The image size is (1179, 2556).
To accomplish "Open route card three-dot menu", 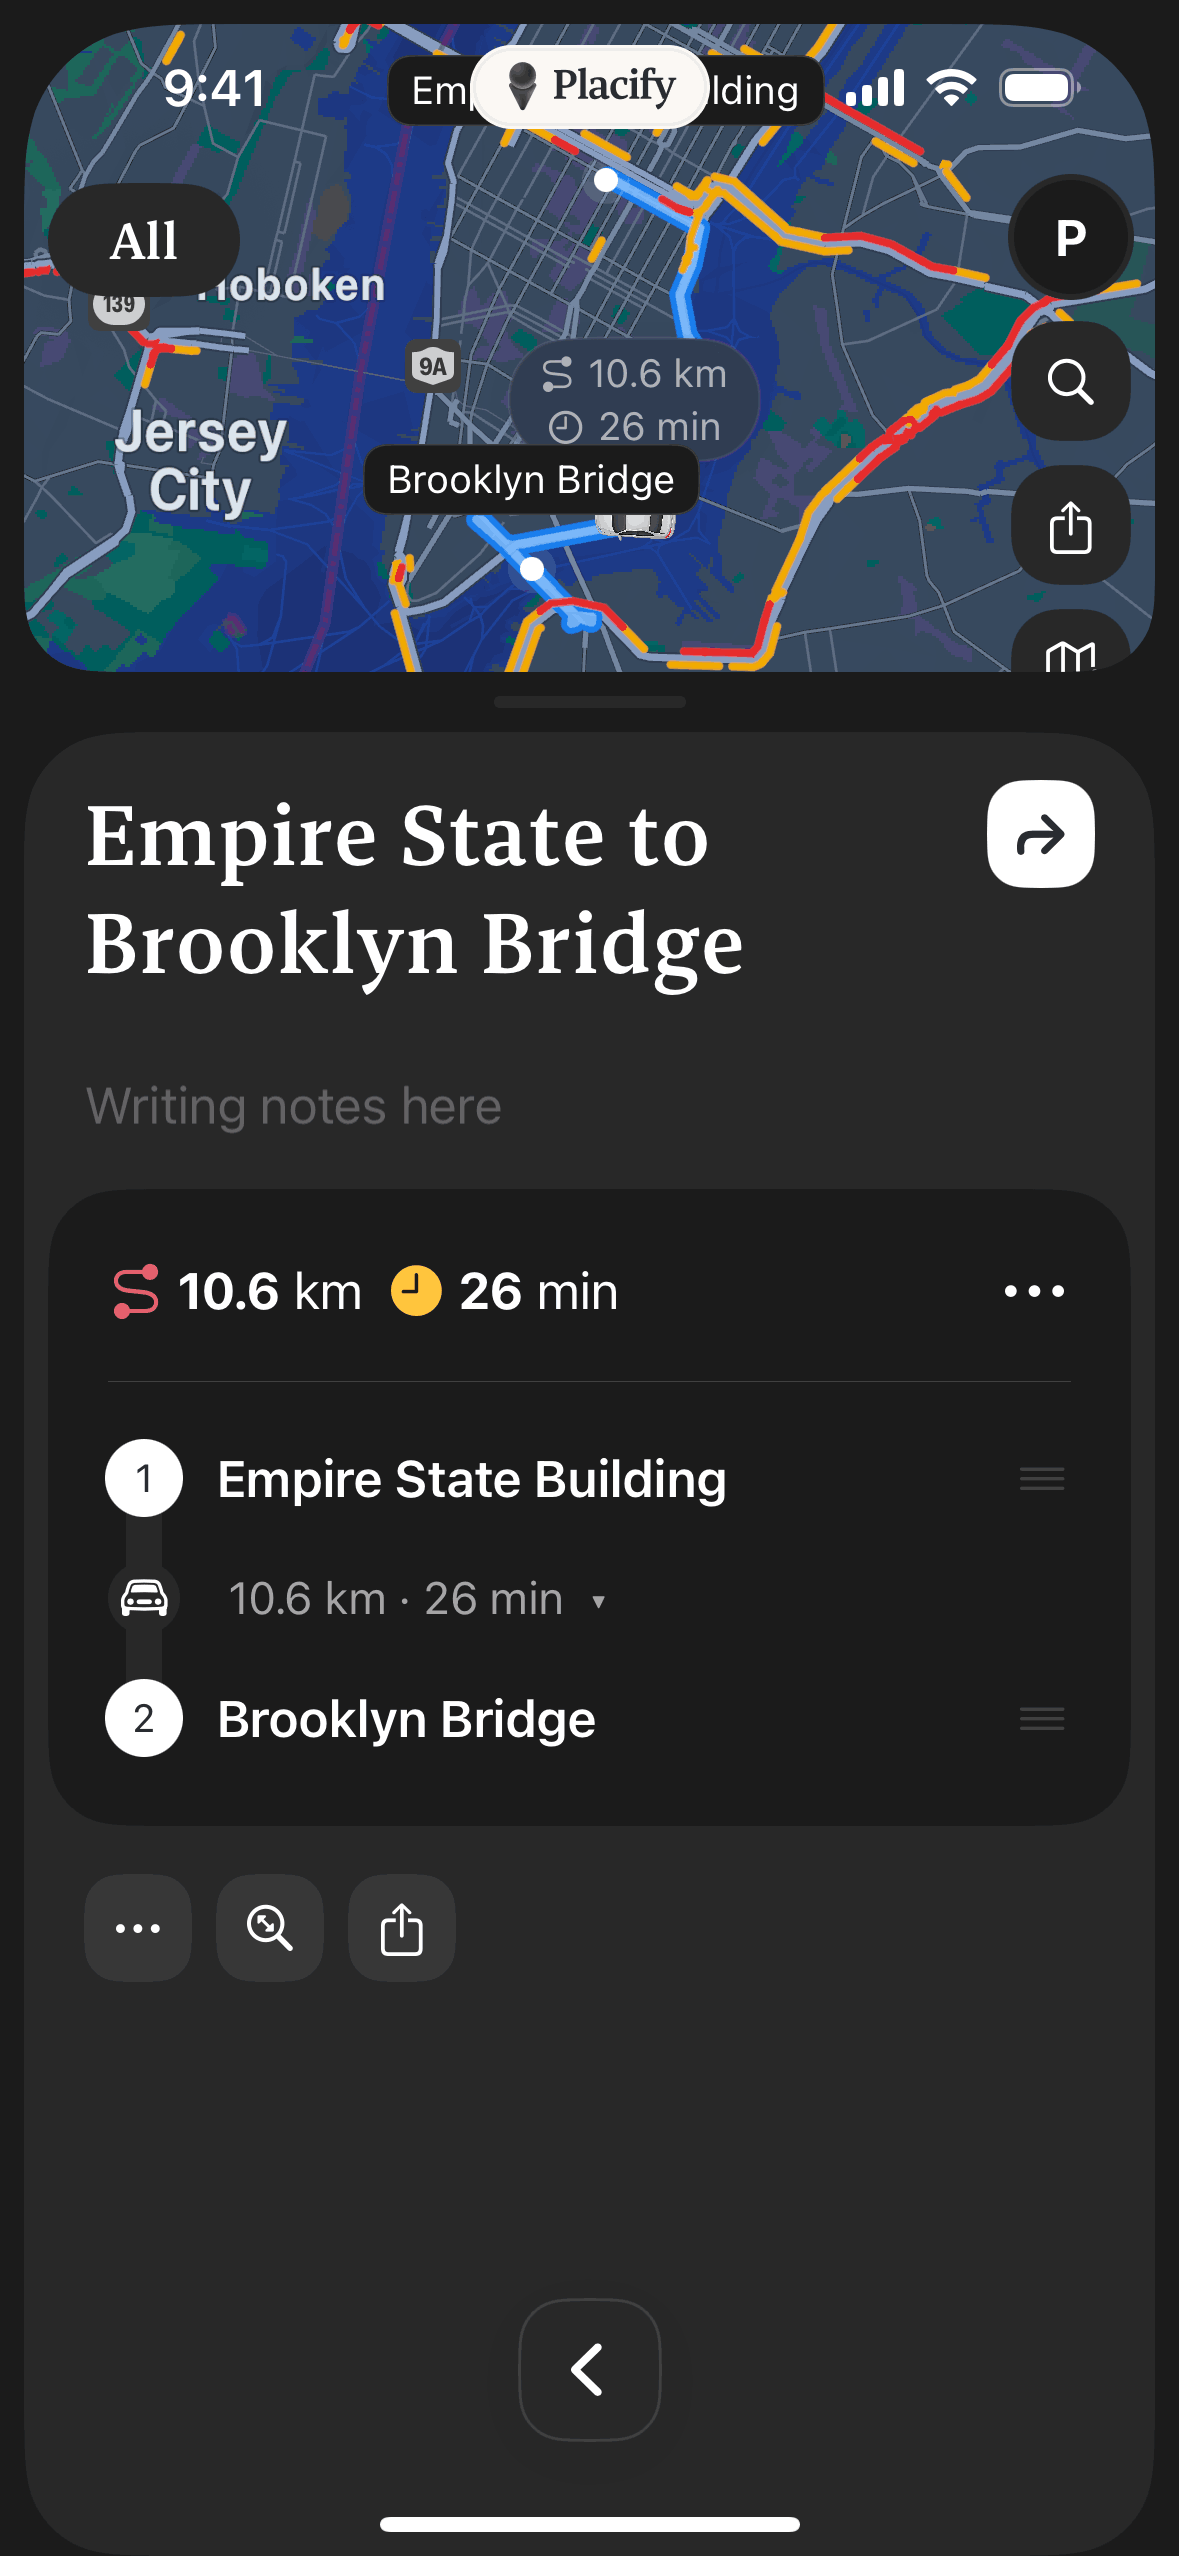I will [1034, 1291].
